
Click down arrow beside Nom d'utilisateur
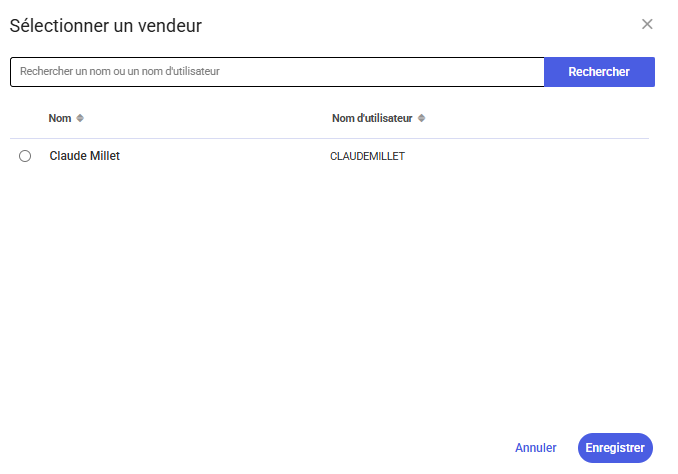[421, 121]
